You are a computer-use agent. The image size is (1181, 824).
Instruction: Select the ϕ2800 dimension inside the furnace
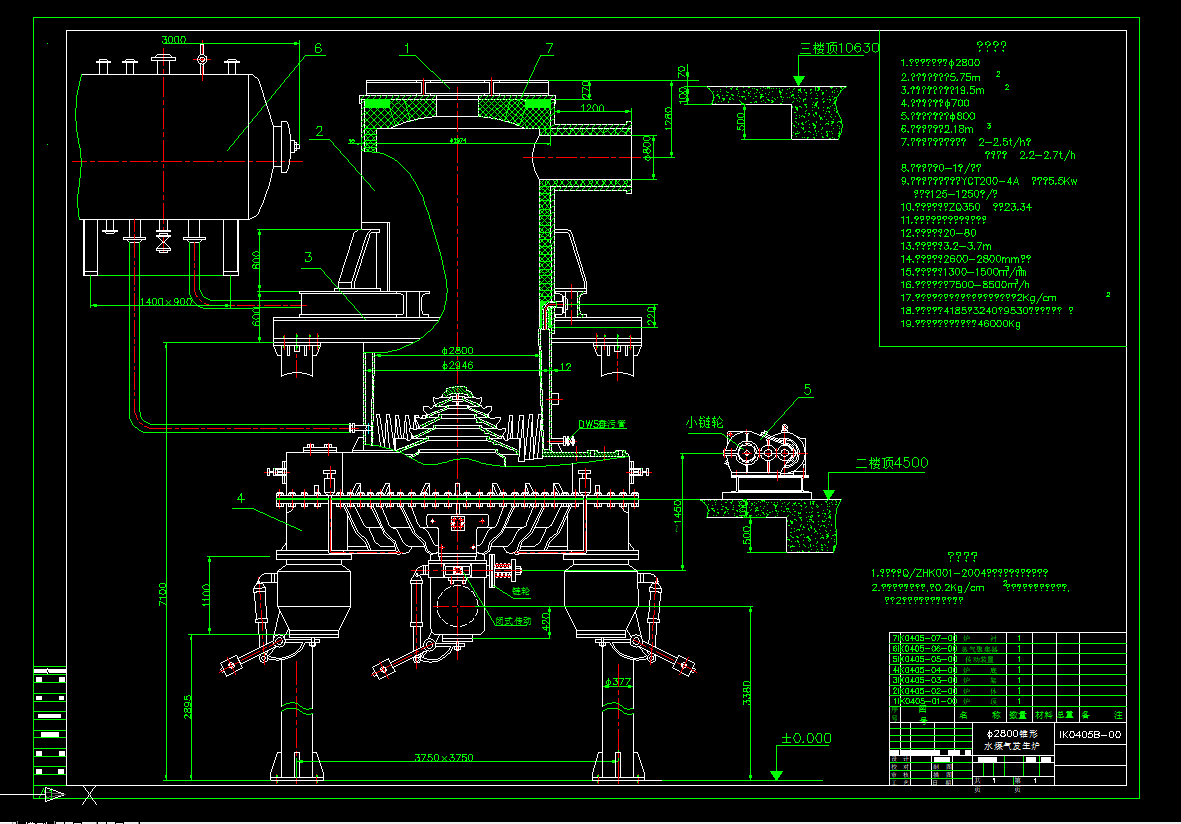pos(457,350)
